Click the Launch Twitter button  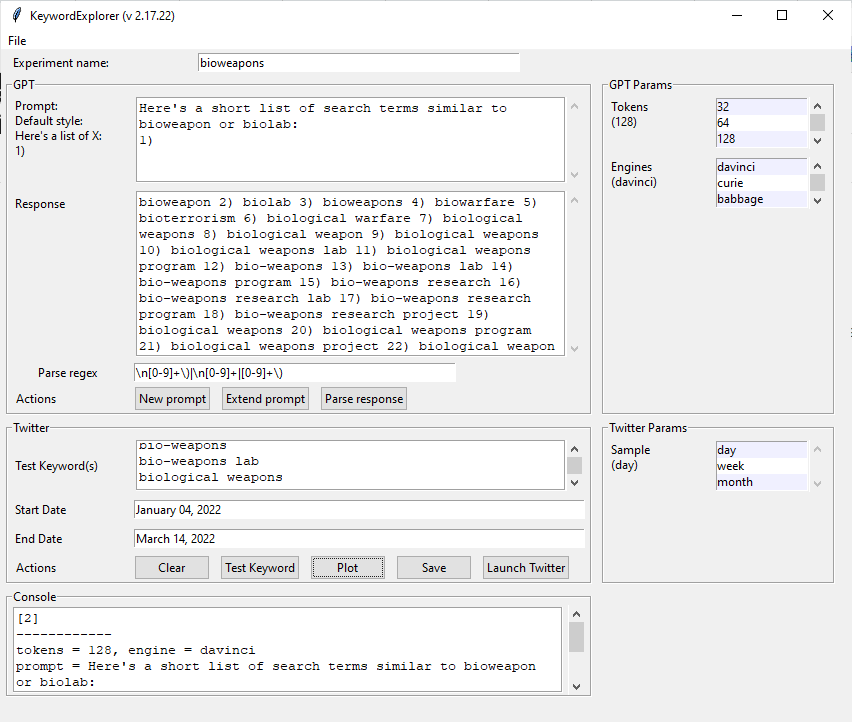(x=526, y=568)
